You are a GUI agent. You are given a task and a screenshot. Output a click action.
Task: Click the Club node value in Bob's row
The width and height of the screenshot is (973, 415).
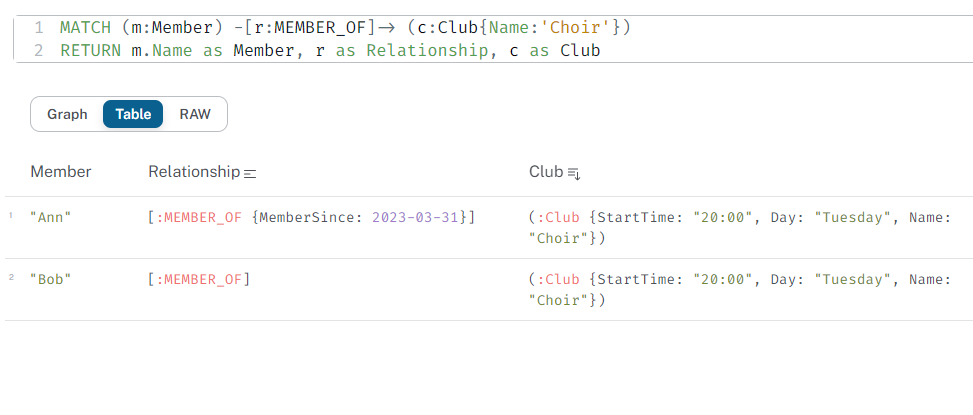(739, 289)
